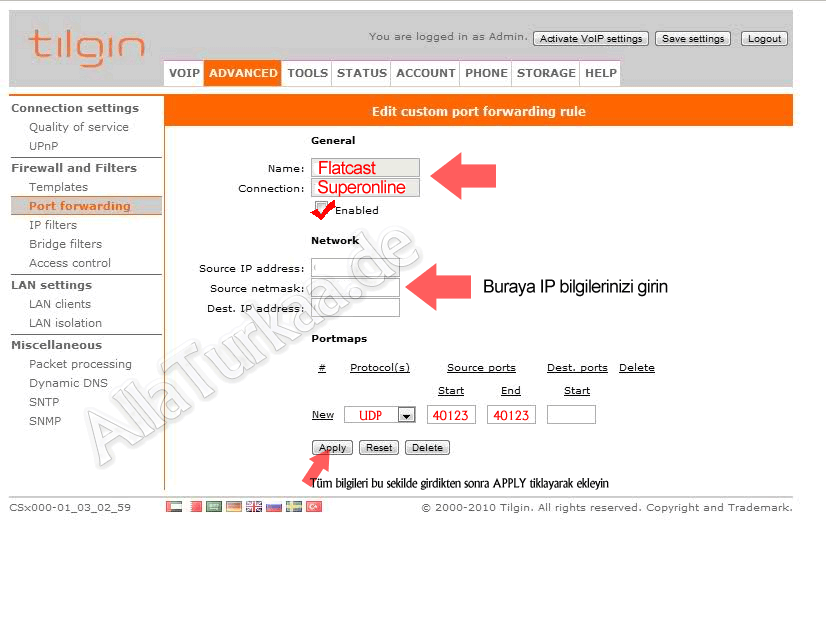Open IP filters in the sidebar
The width and height of the screenshot is (826, 617).
53,225
